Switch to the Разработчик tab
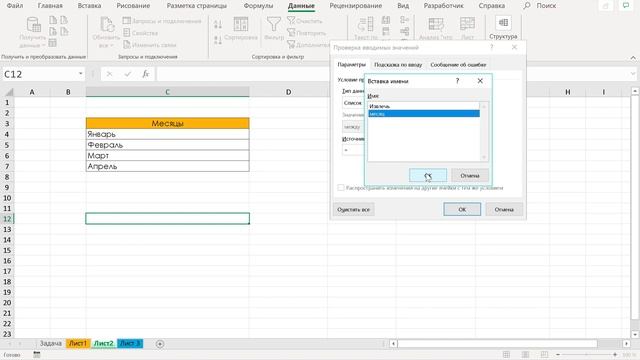 point(444,6)
